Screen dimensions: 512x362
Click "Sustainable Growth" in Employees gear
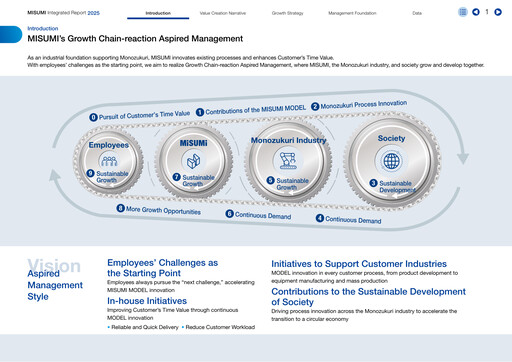[x=112, y=177]
